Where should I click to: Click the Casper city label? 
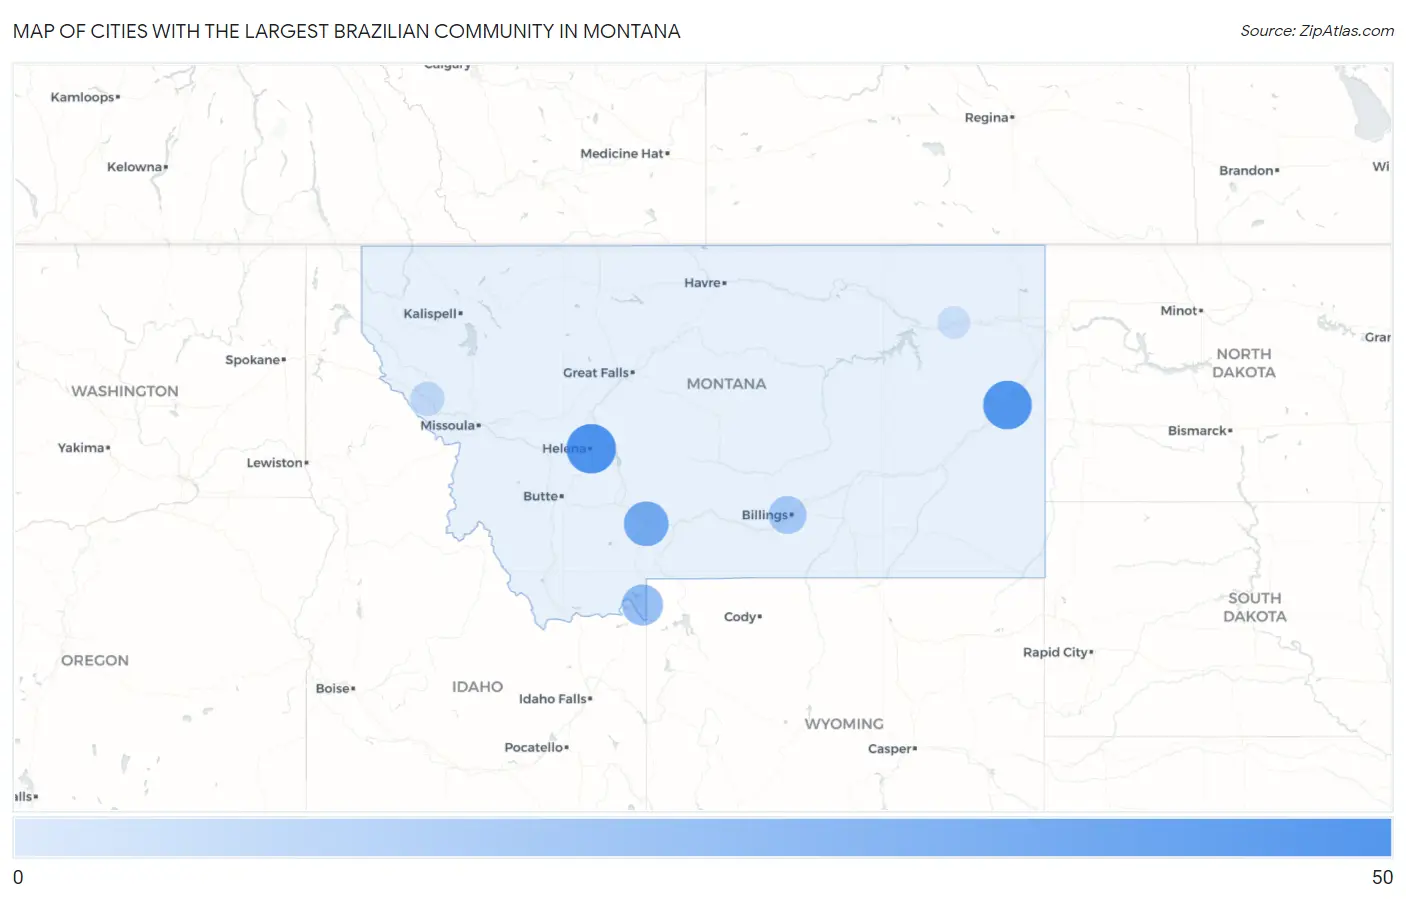tap(889, 749)
